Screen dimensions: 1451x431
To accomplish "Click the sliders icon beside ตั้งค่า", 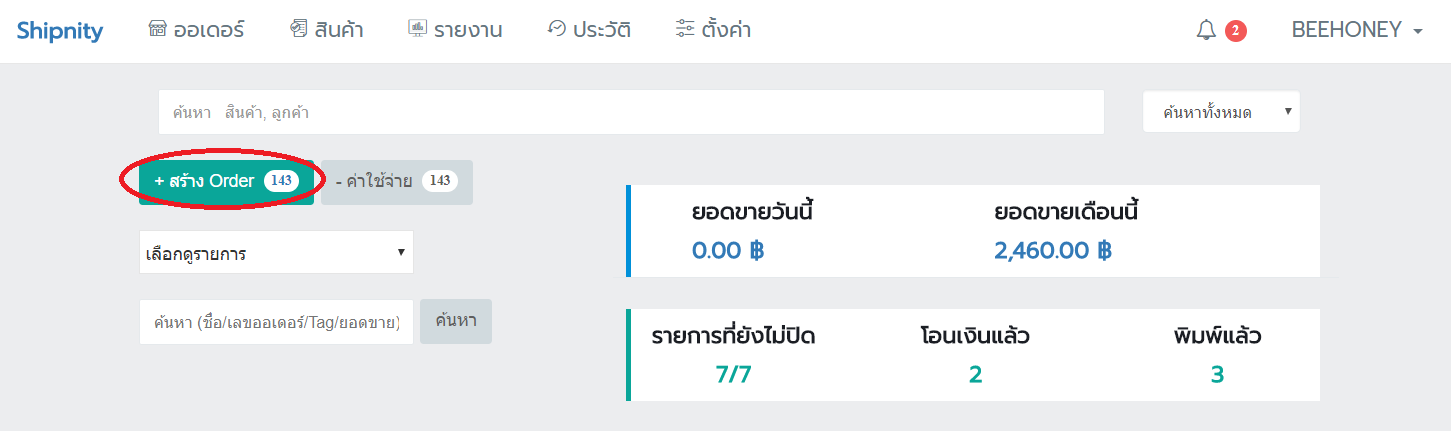I will click(684, 29).
